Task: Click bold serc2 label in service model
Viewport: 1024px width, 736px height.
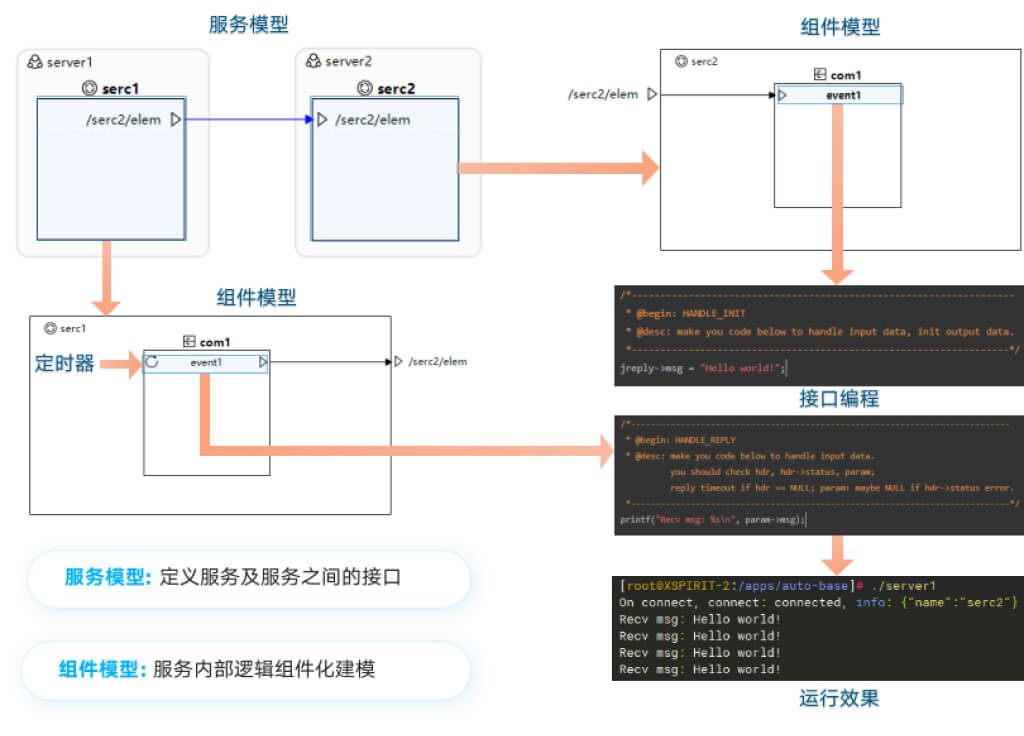Action: [396, 89]
